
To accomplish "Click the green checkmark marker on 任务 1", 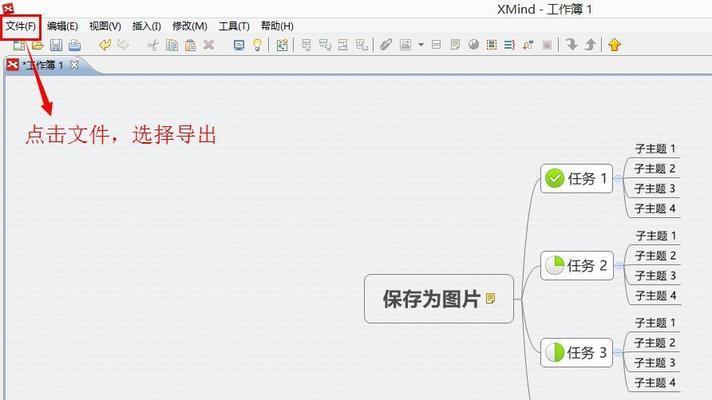I will pos(554,178).
